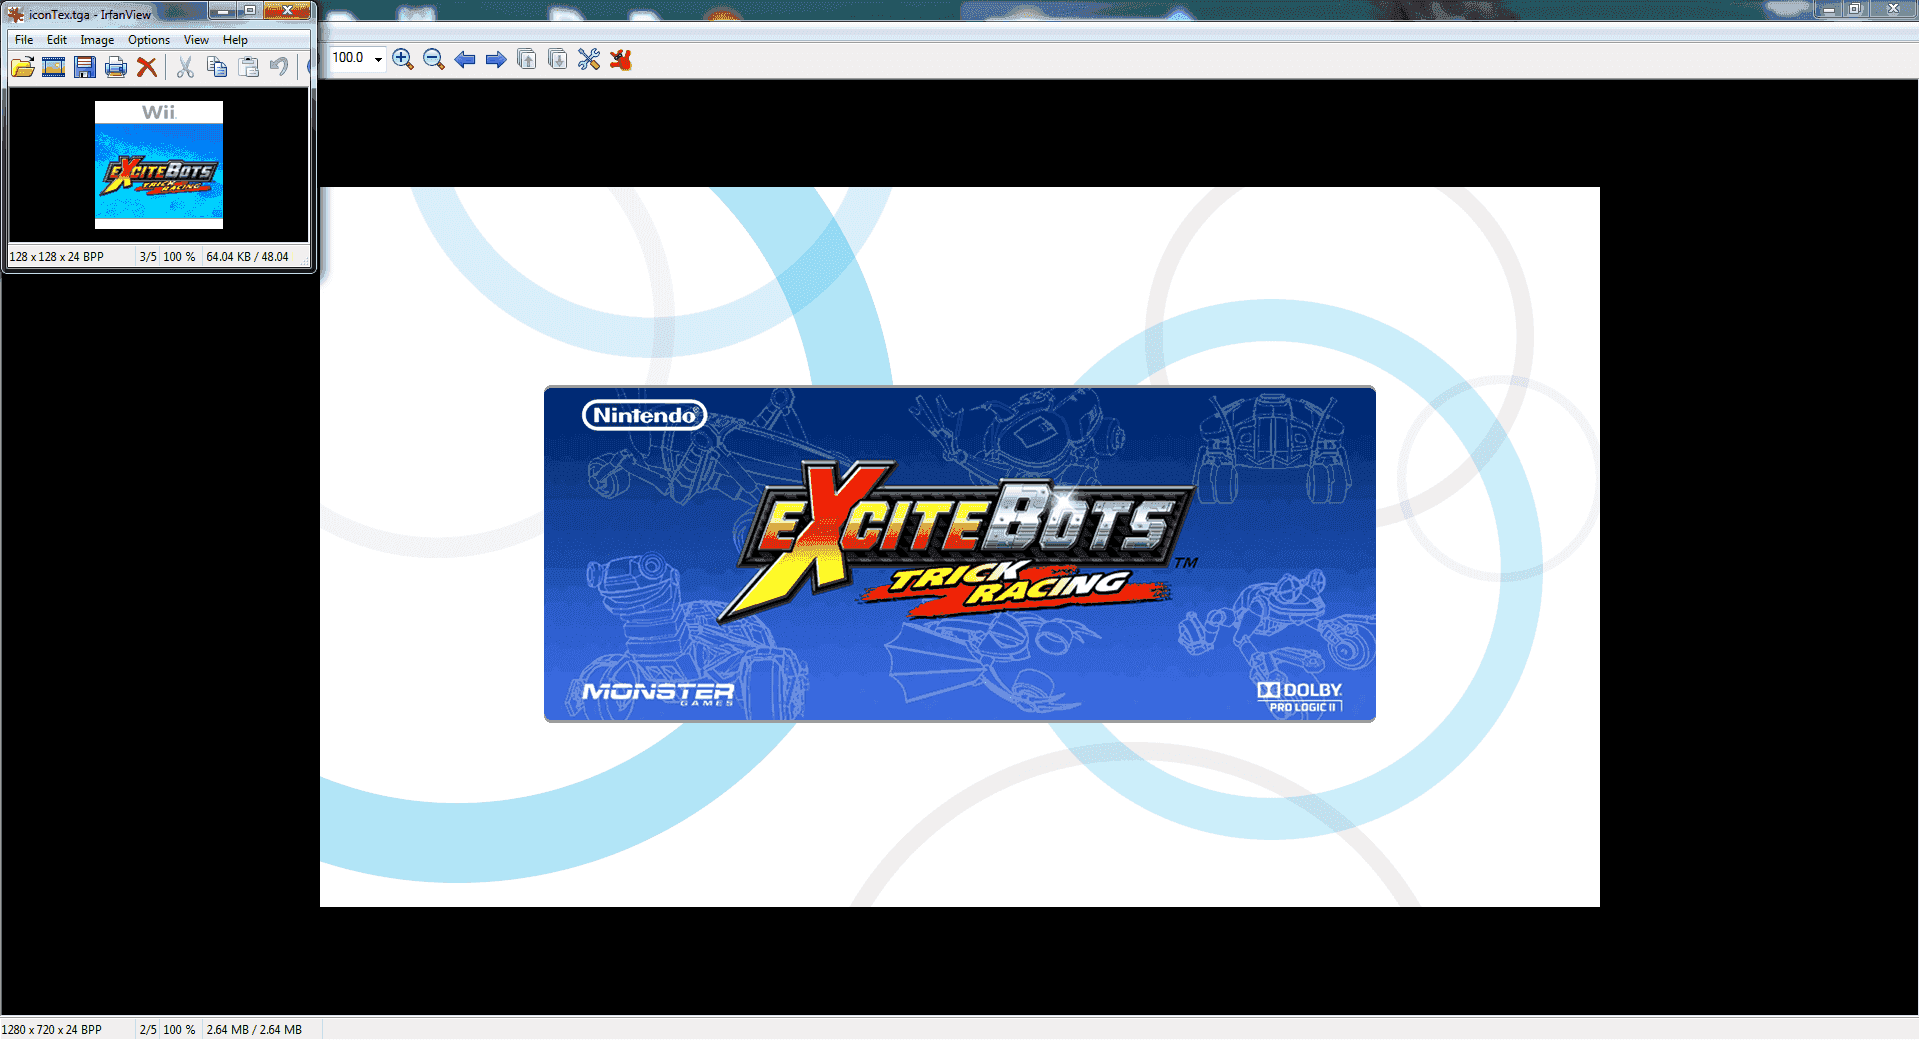Open the View menu
Screen dimensions: 1919x1040
click(x=196, y=40)
